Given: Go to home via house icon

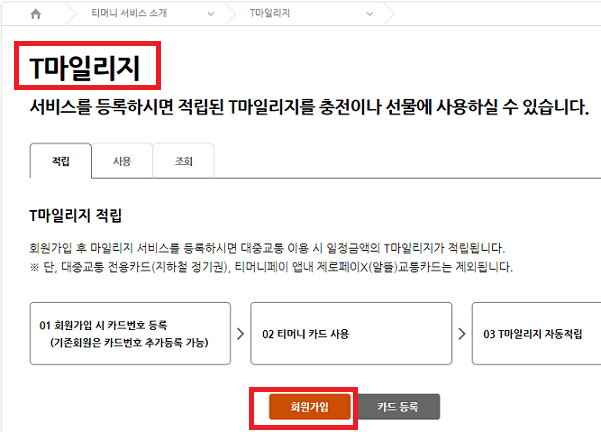Looking at the screenshot, I should 36,14.
